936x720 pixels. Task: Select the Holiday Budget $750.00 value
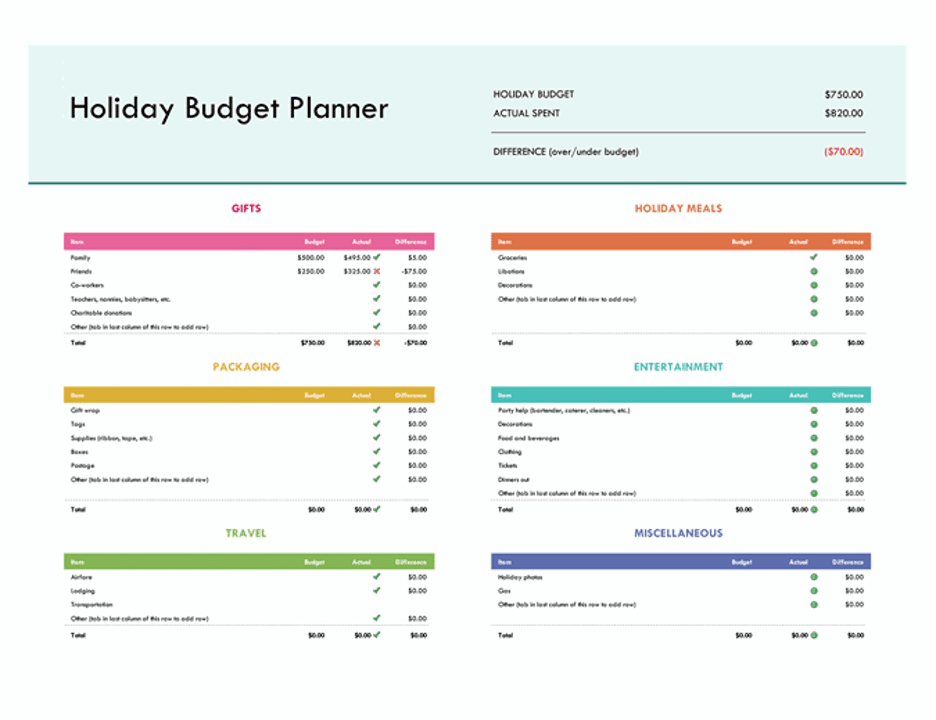pos(843,94)
